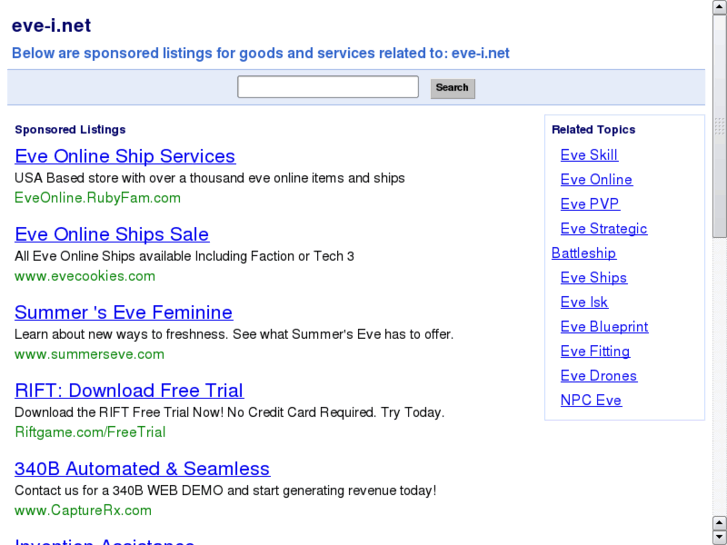Open the 340B Automated & Seamless link
Image resolution: width=727 pixels, height=545 pixels.
(x=142, y=469)
